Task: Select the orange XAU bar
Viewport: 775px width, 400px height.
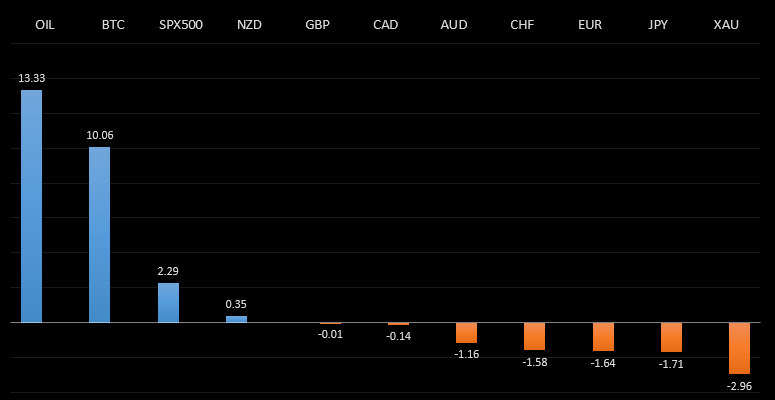Action: point(739,348)
